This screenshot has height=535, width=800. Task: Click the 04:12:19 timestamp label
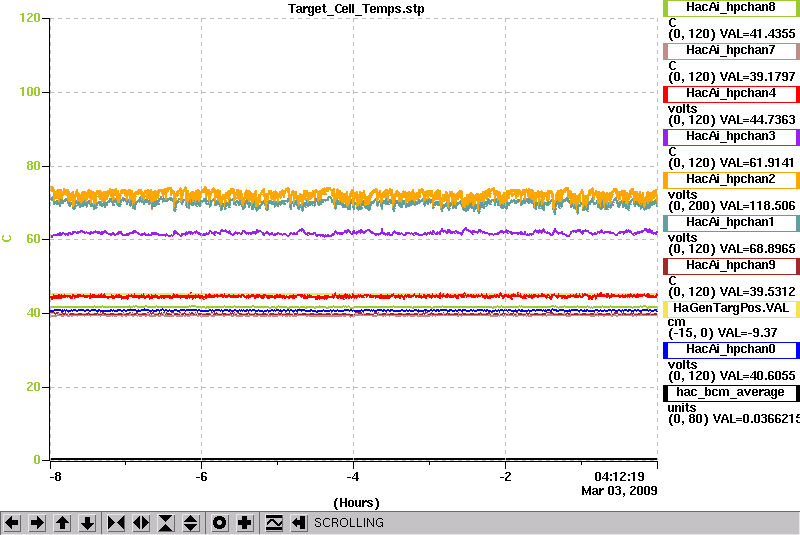[619, 477]
